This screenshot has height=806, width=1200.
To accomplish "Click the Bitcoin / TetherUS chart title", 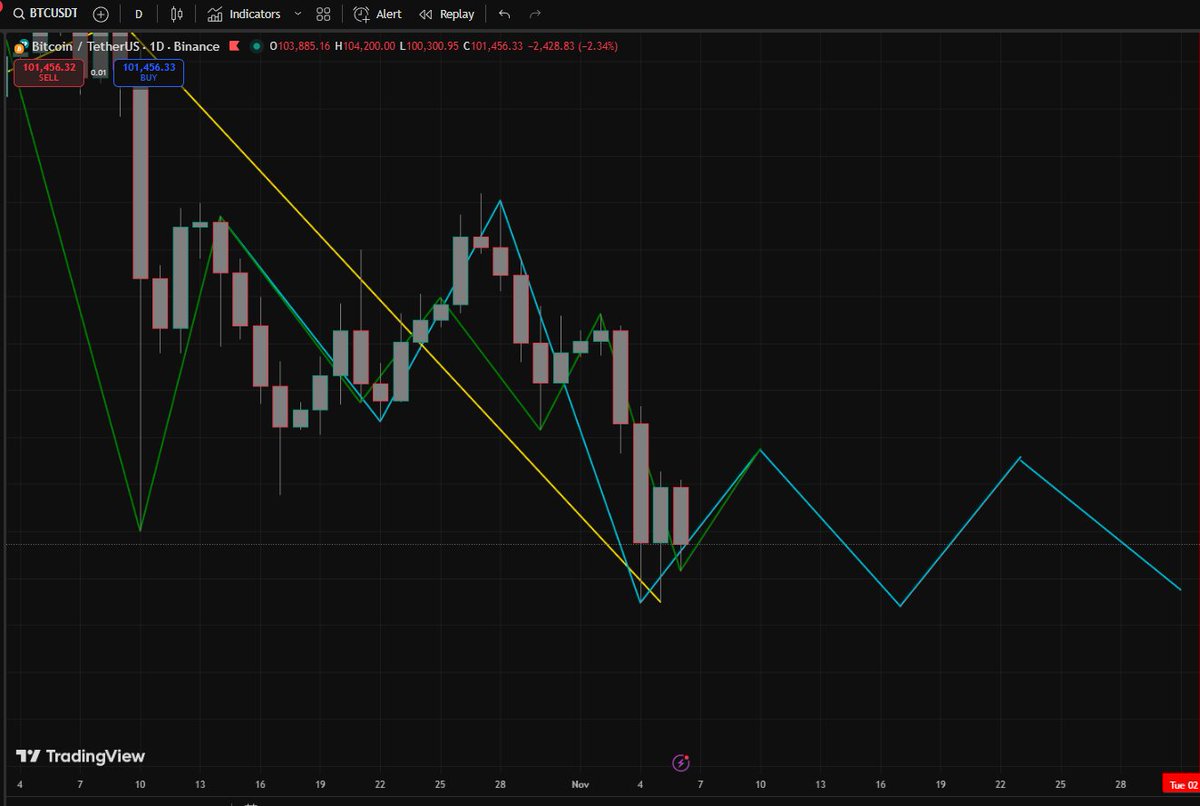I will tap(126, 46).
